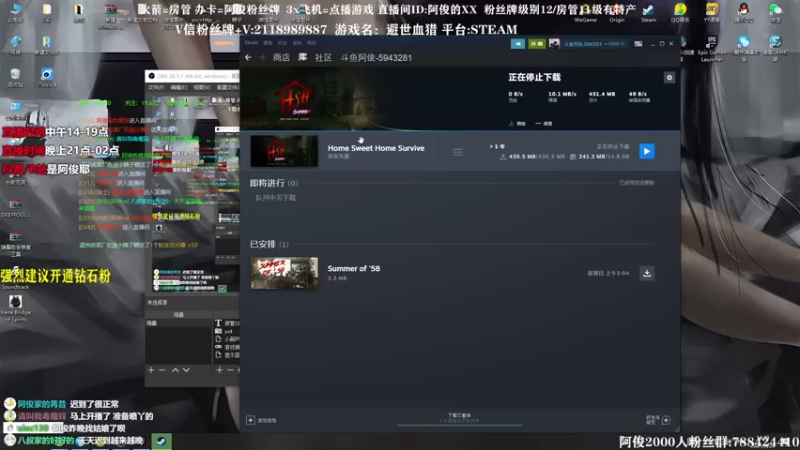This screenshot has width=800, height=450.
Task: Launch the YY Voice desktop shortcut
Action: (711, 12)
